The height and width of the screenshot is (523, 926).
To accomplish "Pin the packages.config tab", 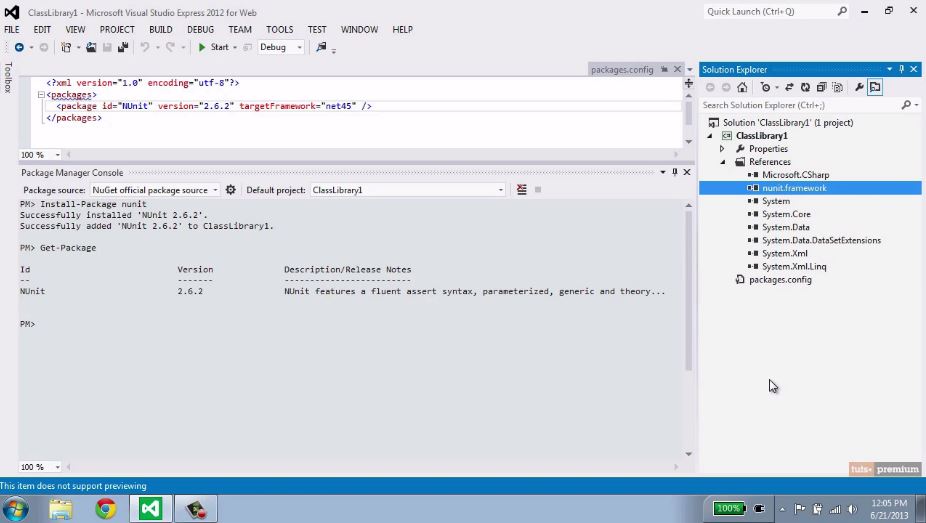I will (x=664, y=70).
